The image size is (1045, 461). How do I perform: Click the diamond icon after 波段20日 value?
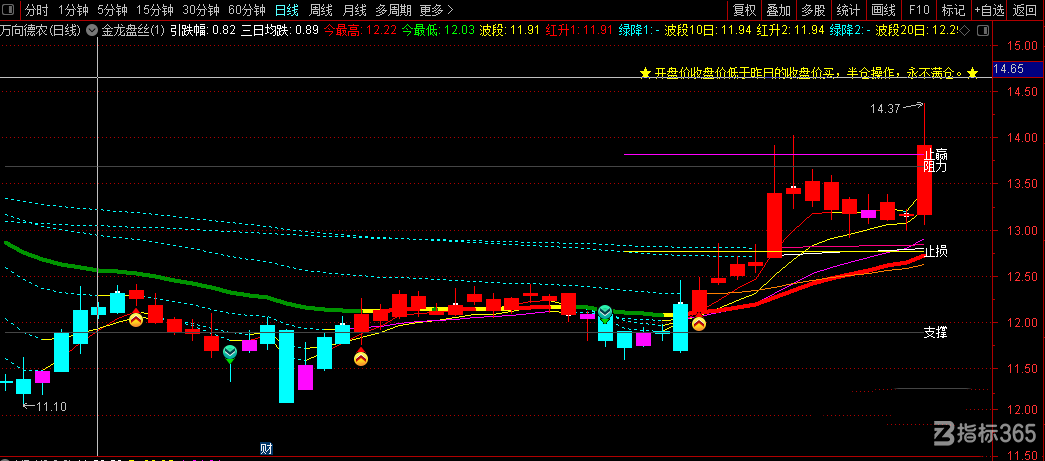pos(965,30)
